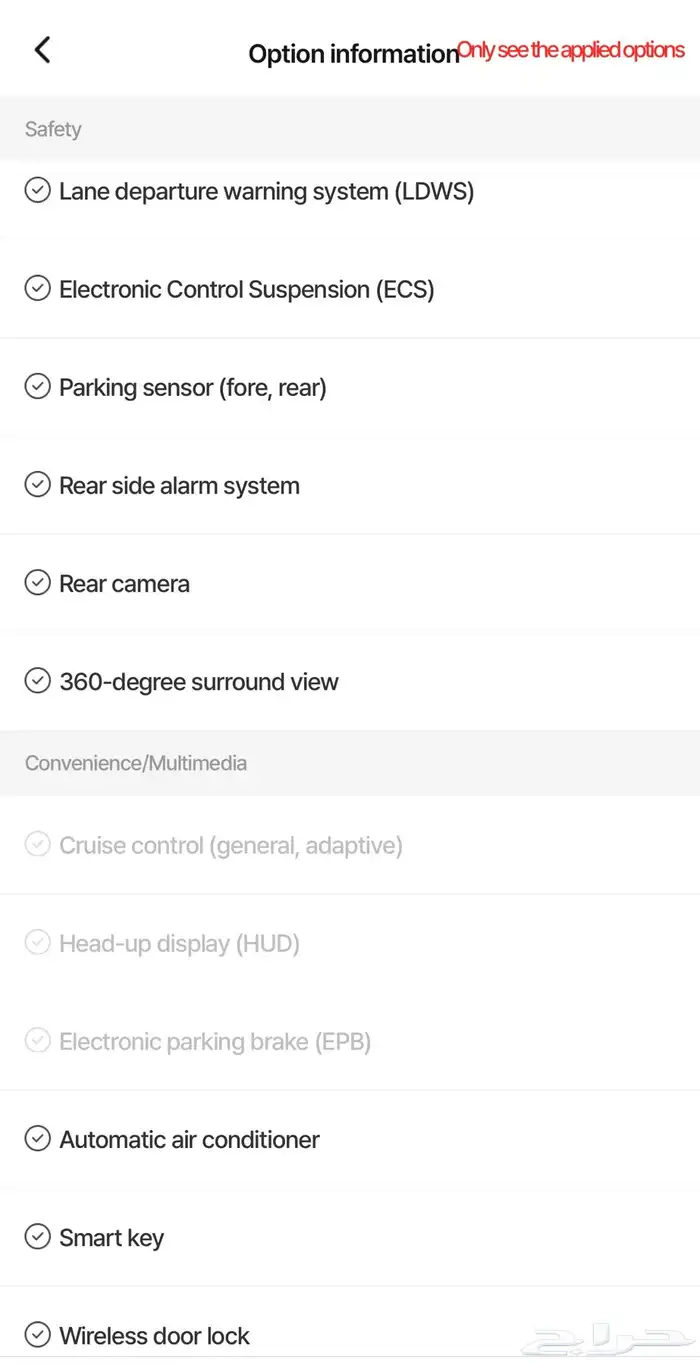Viewport: 700px width, 1365px height.
Task: Toggle the greyed Head-up display (HUD) checkmark
Action: 37,942
